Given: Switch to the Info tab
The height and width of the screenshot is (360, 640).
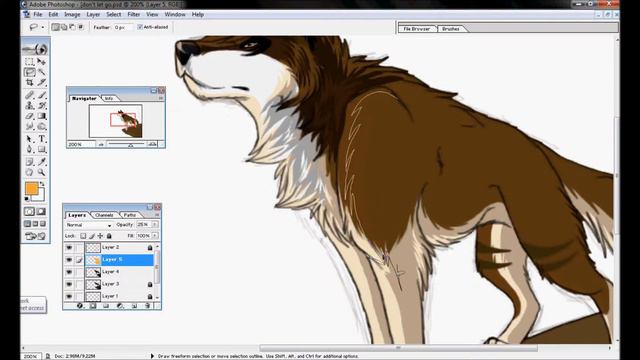Looking at the screenshot, I should pos(109,98).
